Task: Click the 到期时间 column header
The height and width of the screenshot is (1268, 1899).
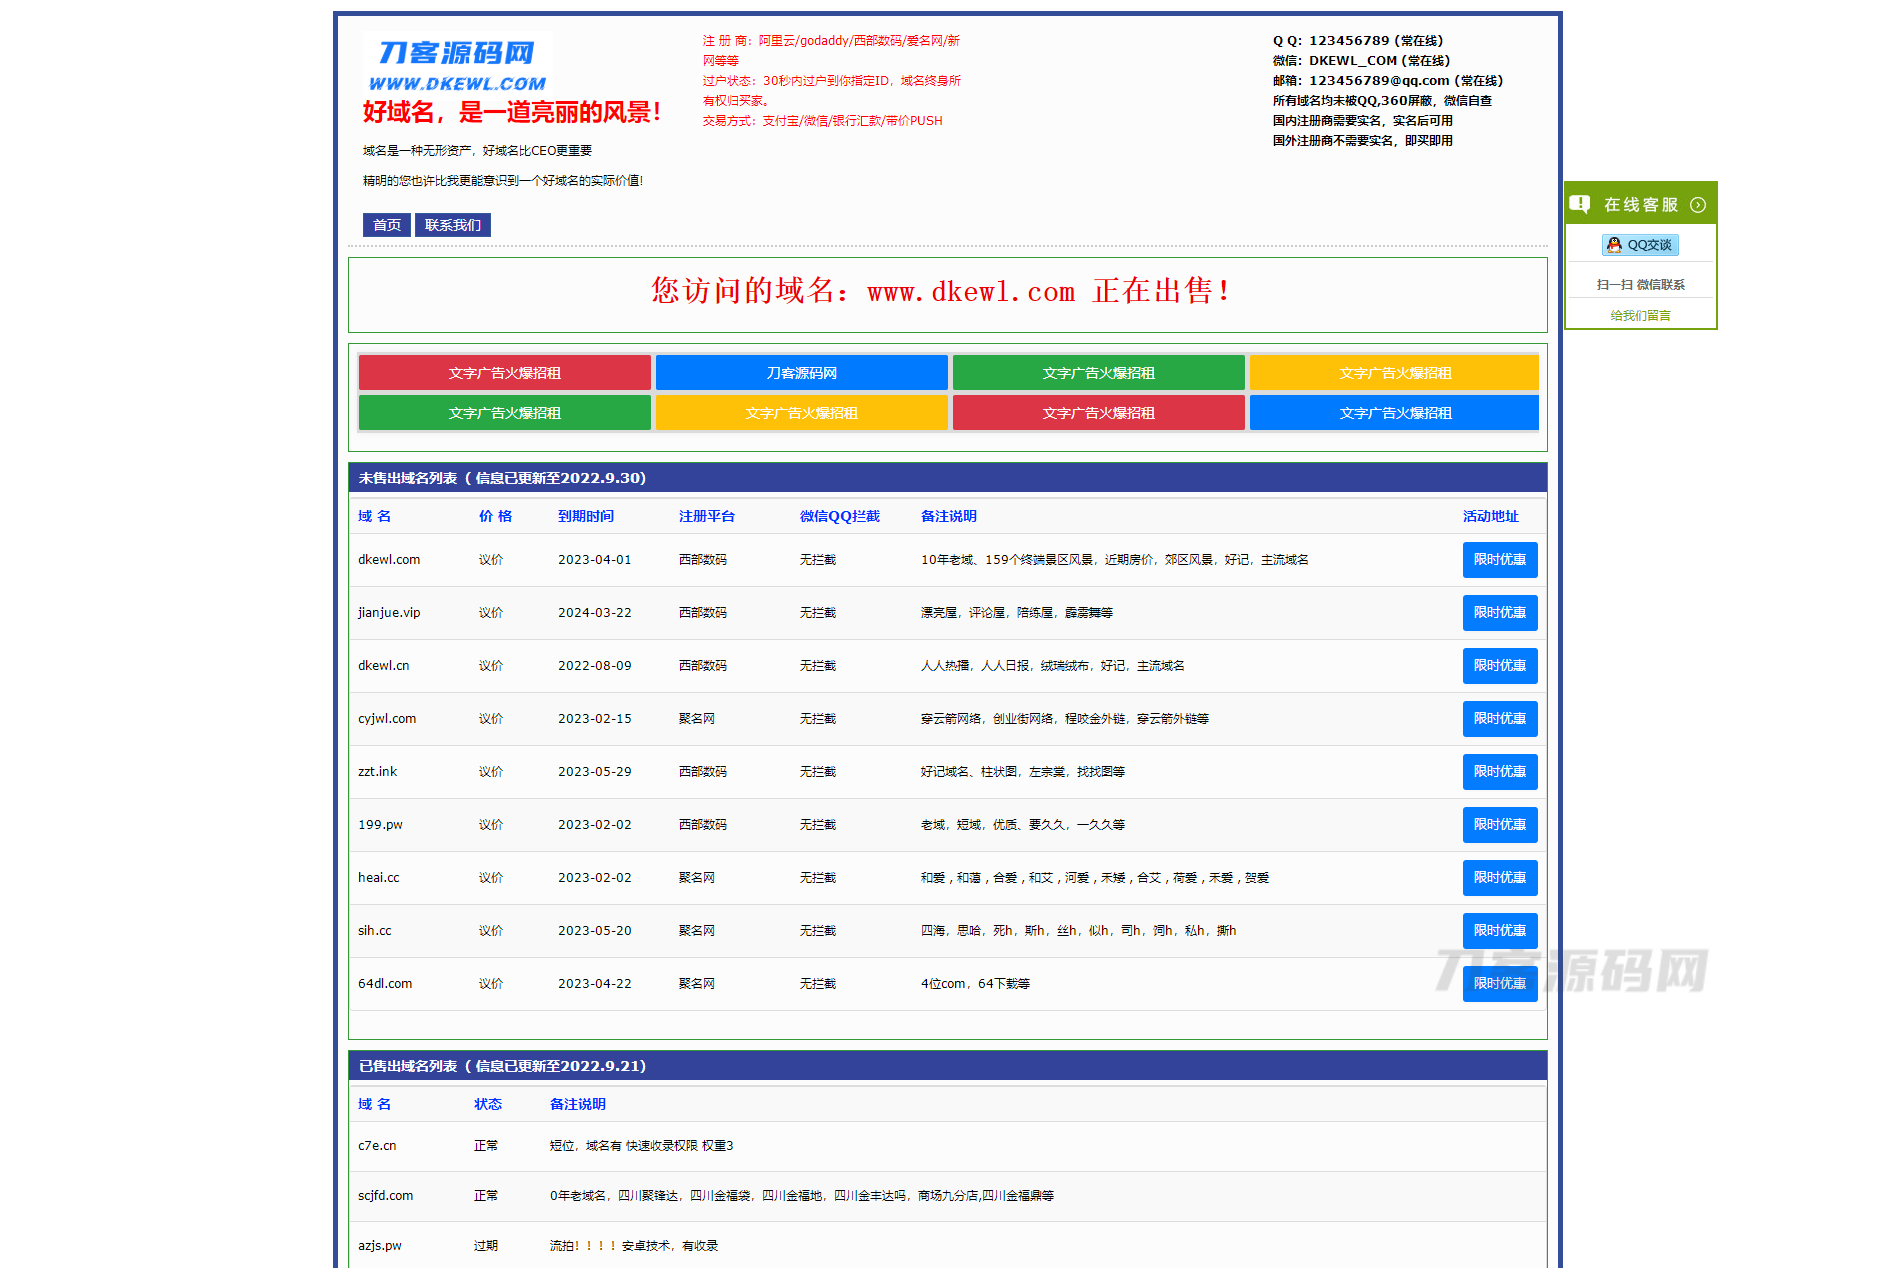Action: 585,517
